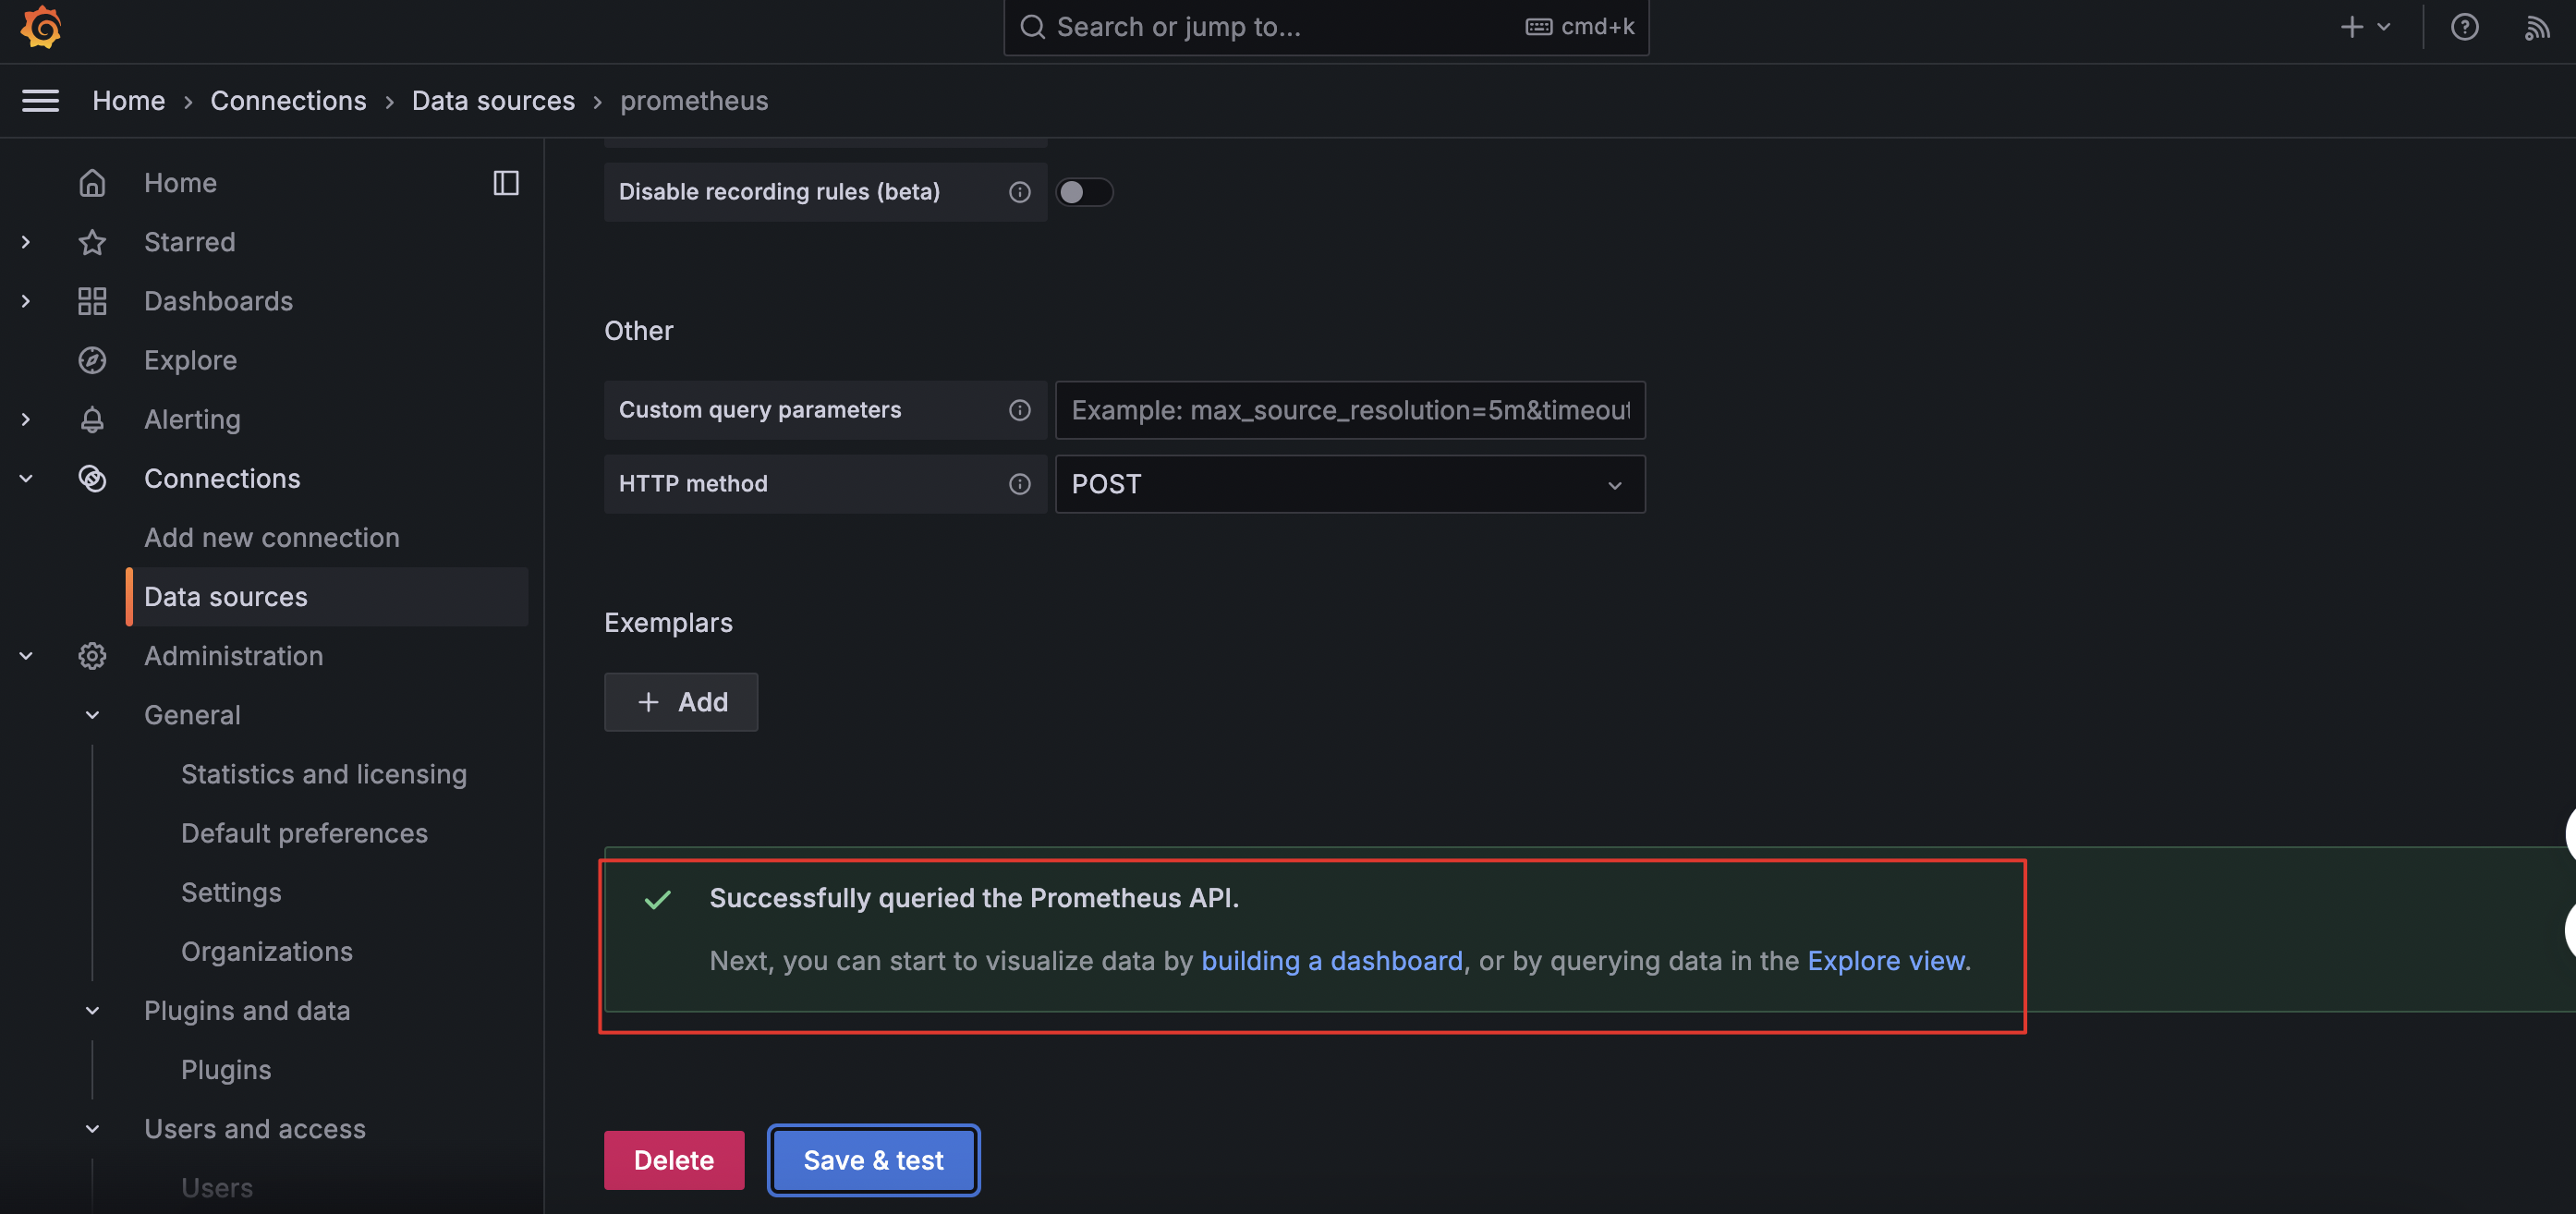Click info icon for Disable recording rules
2576x1214 pixels.
pyautogui.click(x=1019, y=192)
